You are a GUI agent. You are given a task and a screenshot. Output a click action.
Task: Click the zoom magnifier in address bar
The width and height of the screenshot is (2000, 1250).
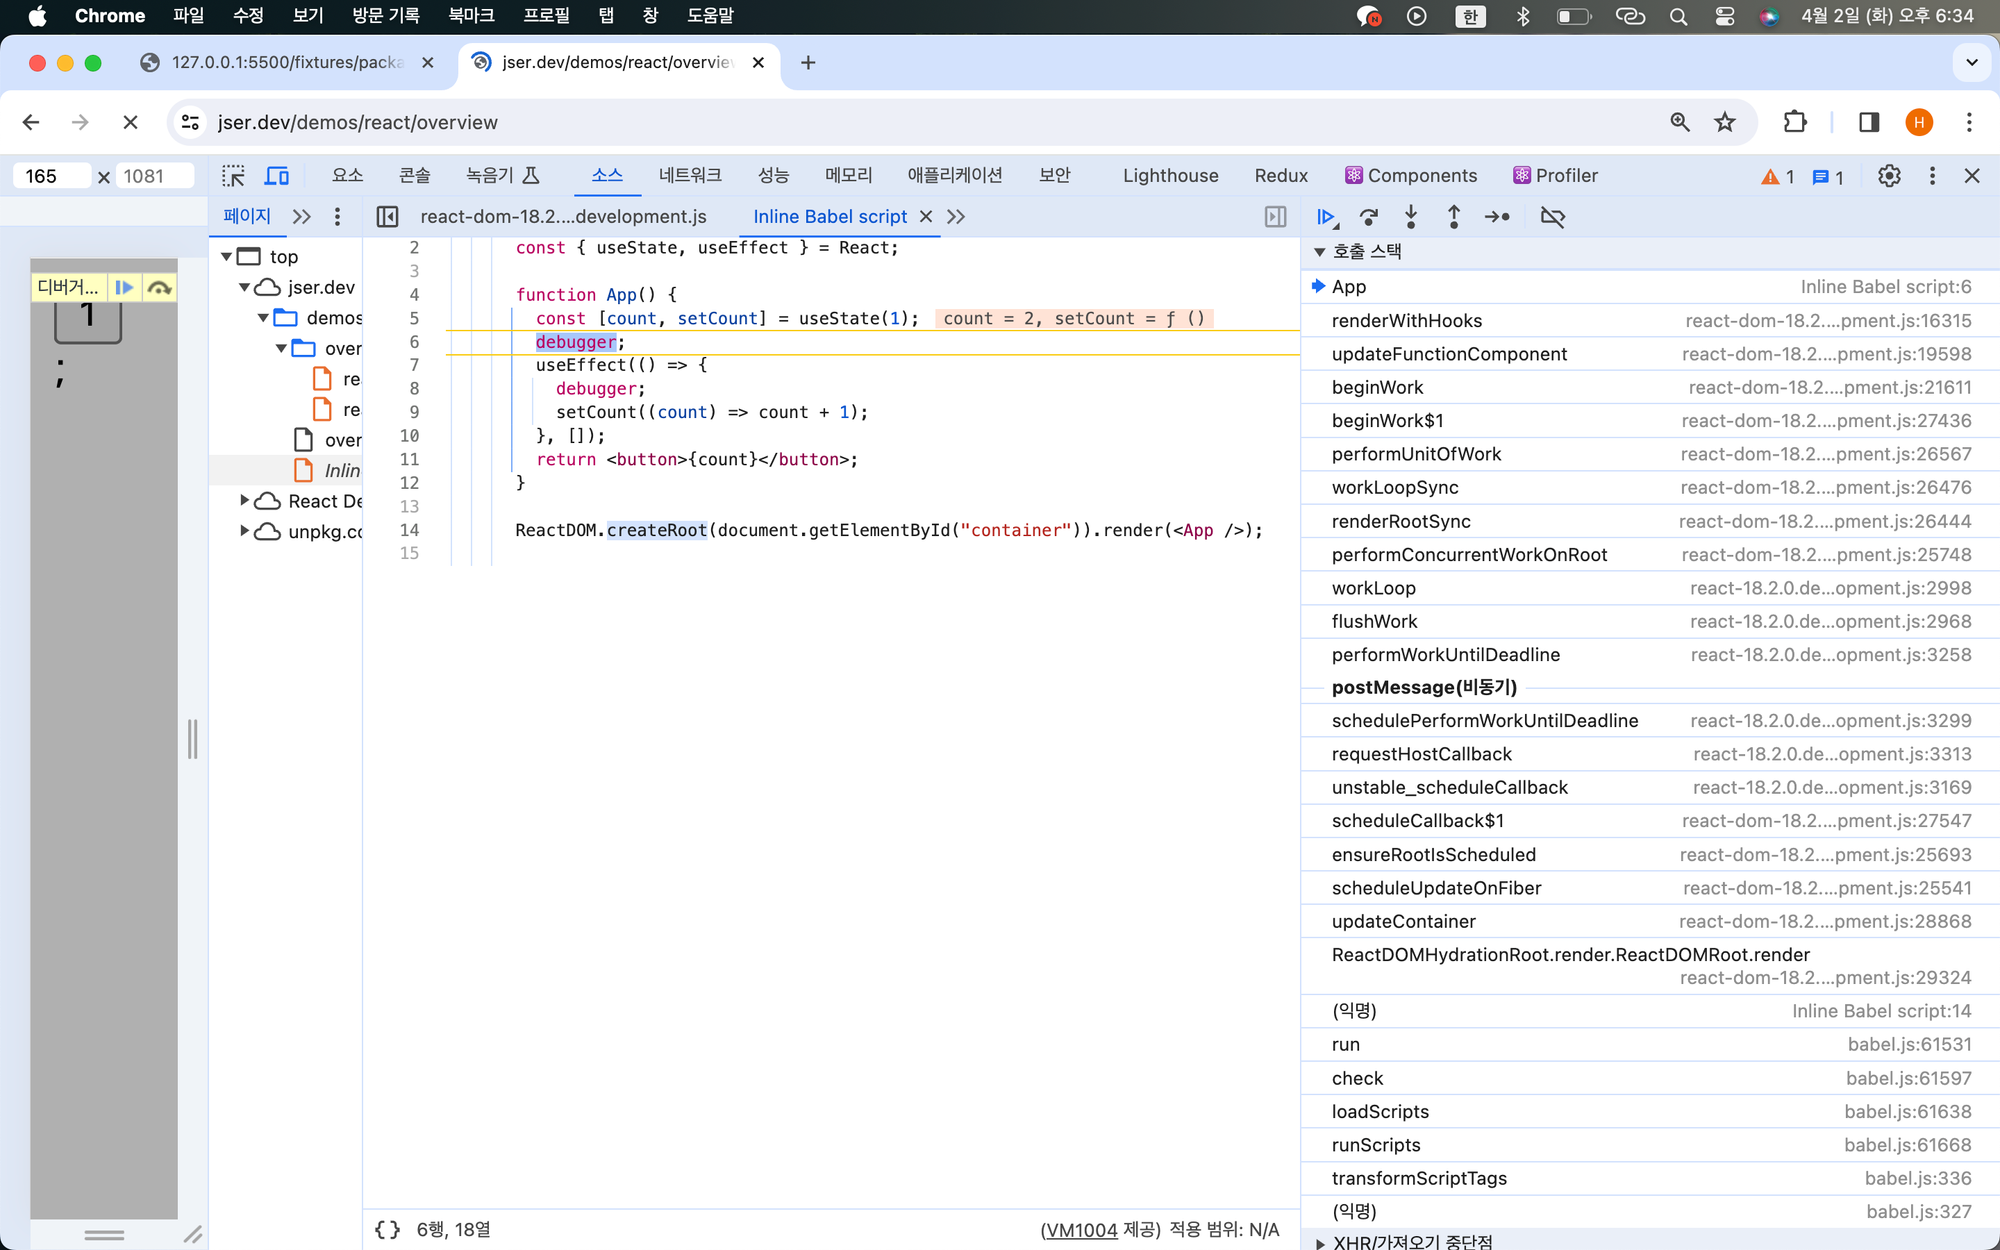click(x=1680, y=122)
